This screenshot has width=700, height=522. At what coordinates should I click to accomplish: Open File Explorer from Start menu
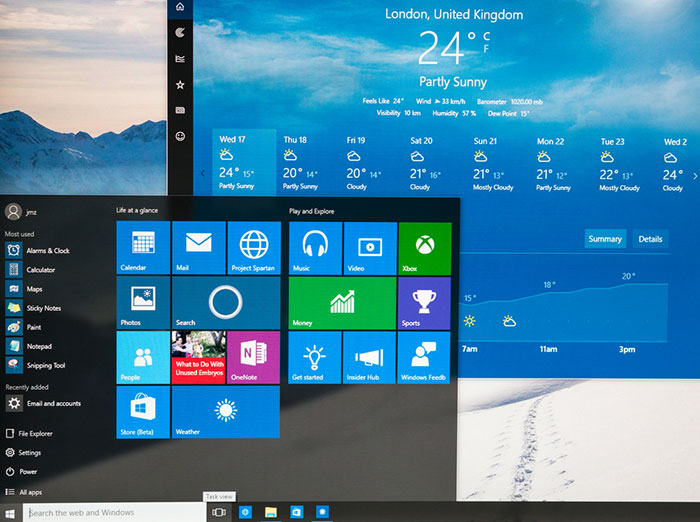pyautogui.click(x=35, y=433)
